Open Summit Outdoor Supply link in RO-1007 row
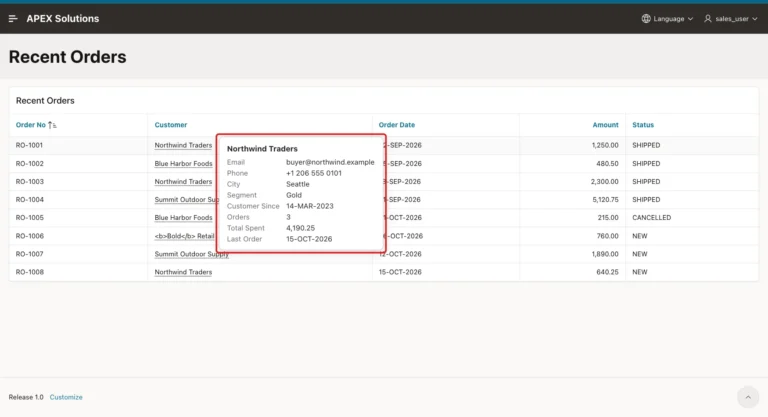The height and width of the screenshot is (417, 768). 192,254
